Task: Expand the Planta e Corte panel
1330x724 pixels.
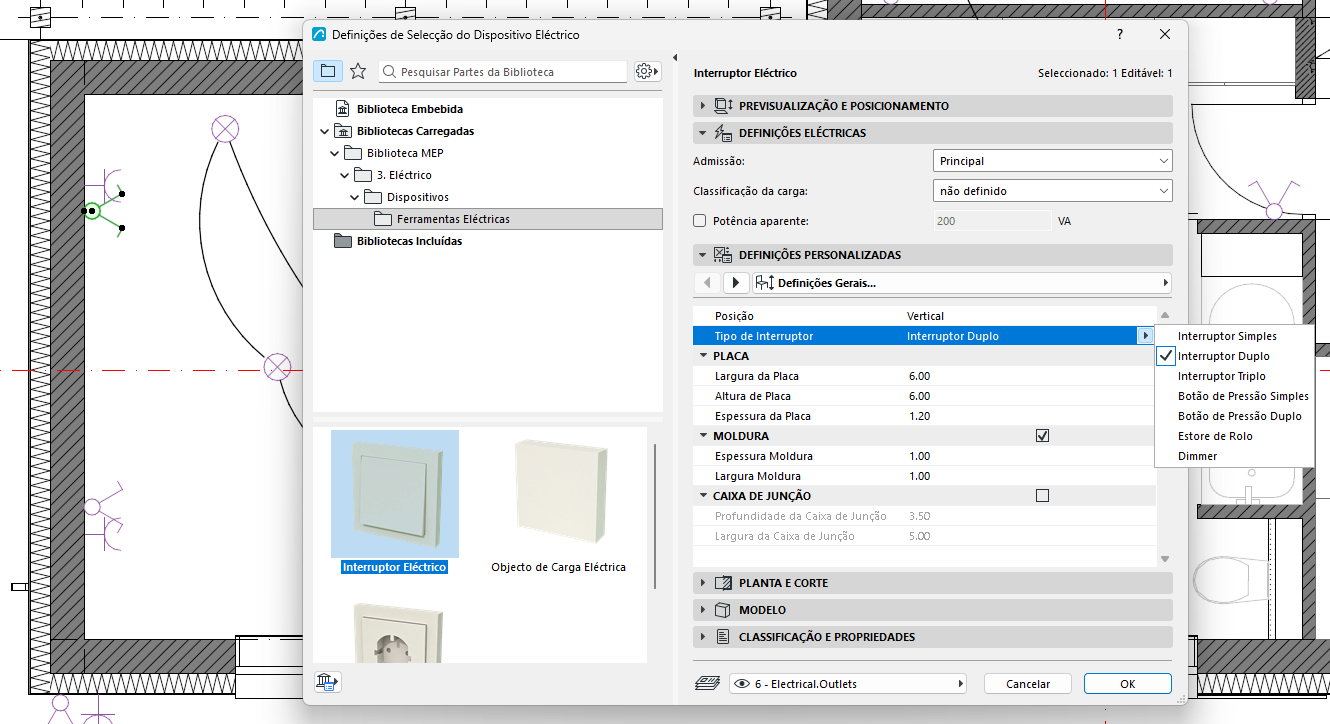Action: pos(932,583)
